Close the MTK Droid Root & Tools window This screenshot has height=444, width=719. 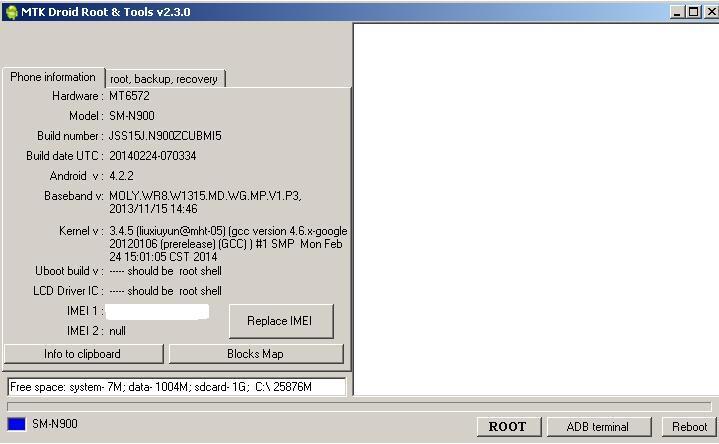(x=709, y=12)
